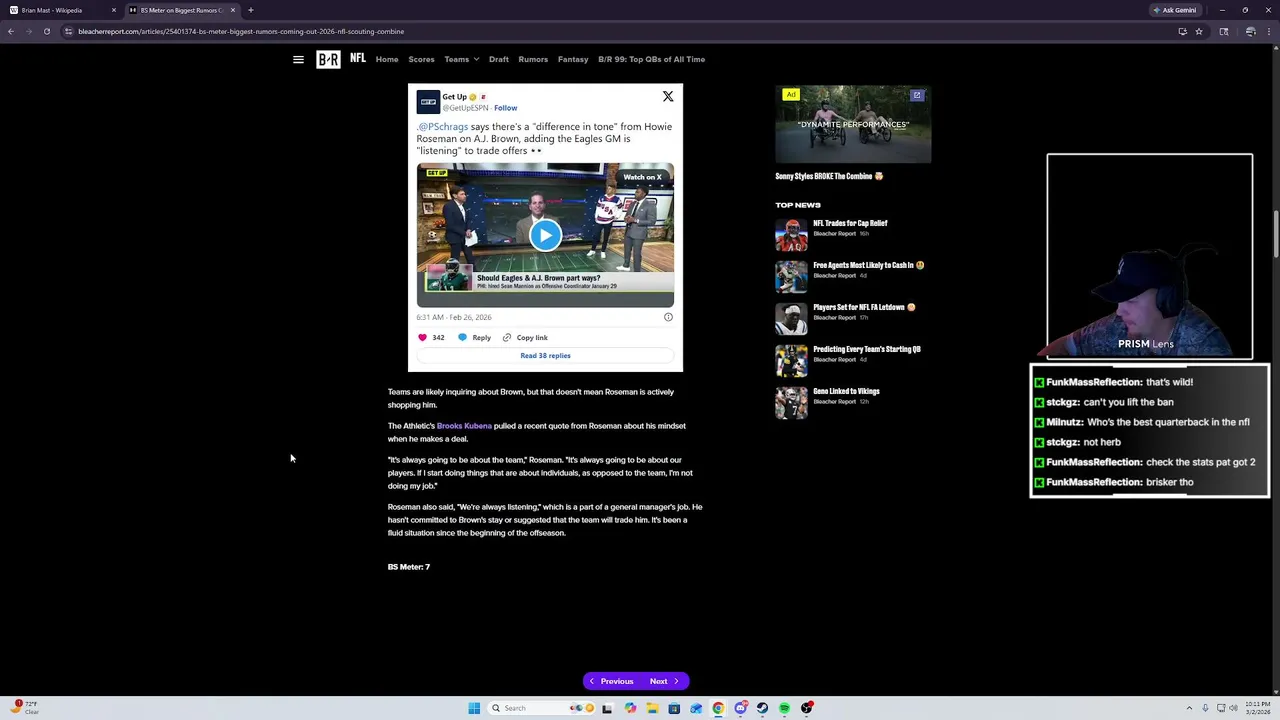The width and height of the screenshot is (1280, 720).
Task: Click the B/R logo
Action: click(x=328, y=60)
